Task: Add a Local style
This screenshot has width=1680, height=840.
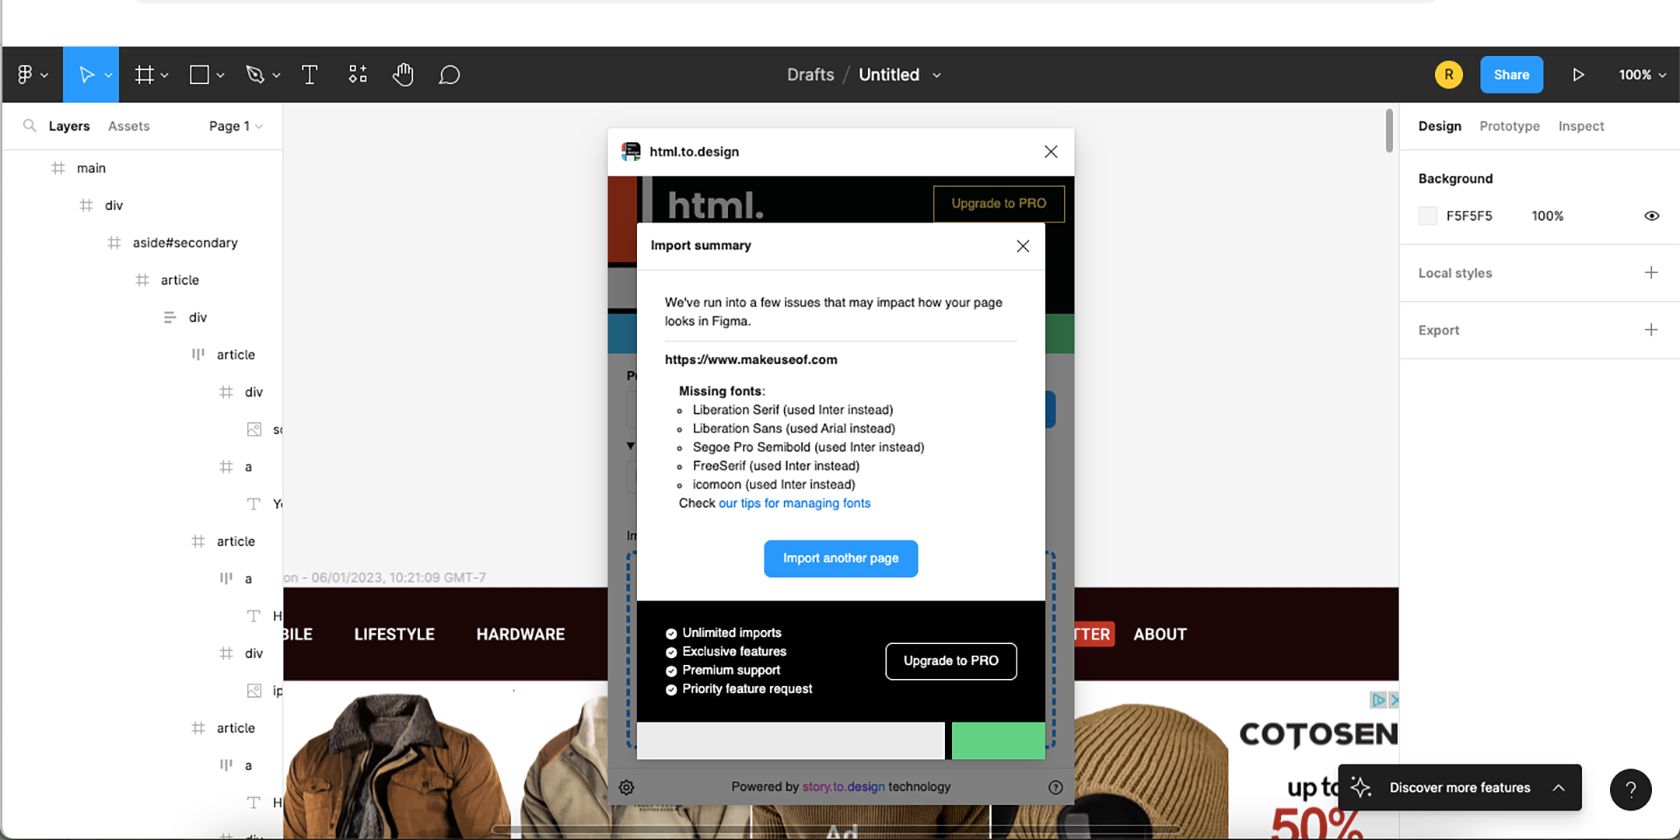Action: click(1651, 272)
